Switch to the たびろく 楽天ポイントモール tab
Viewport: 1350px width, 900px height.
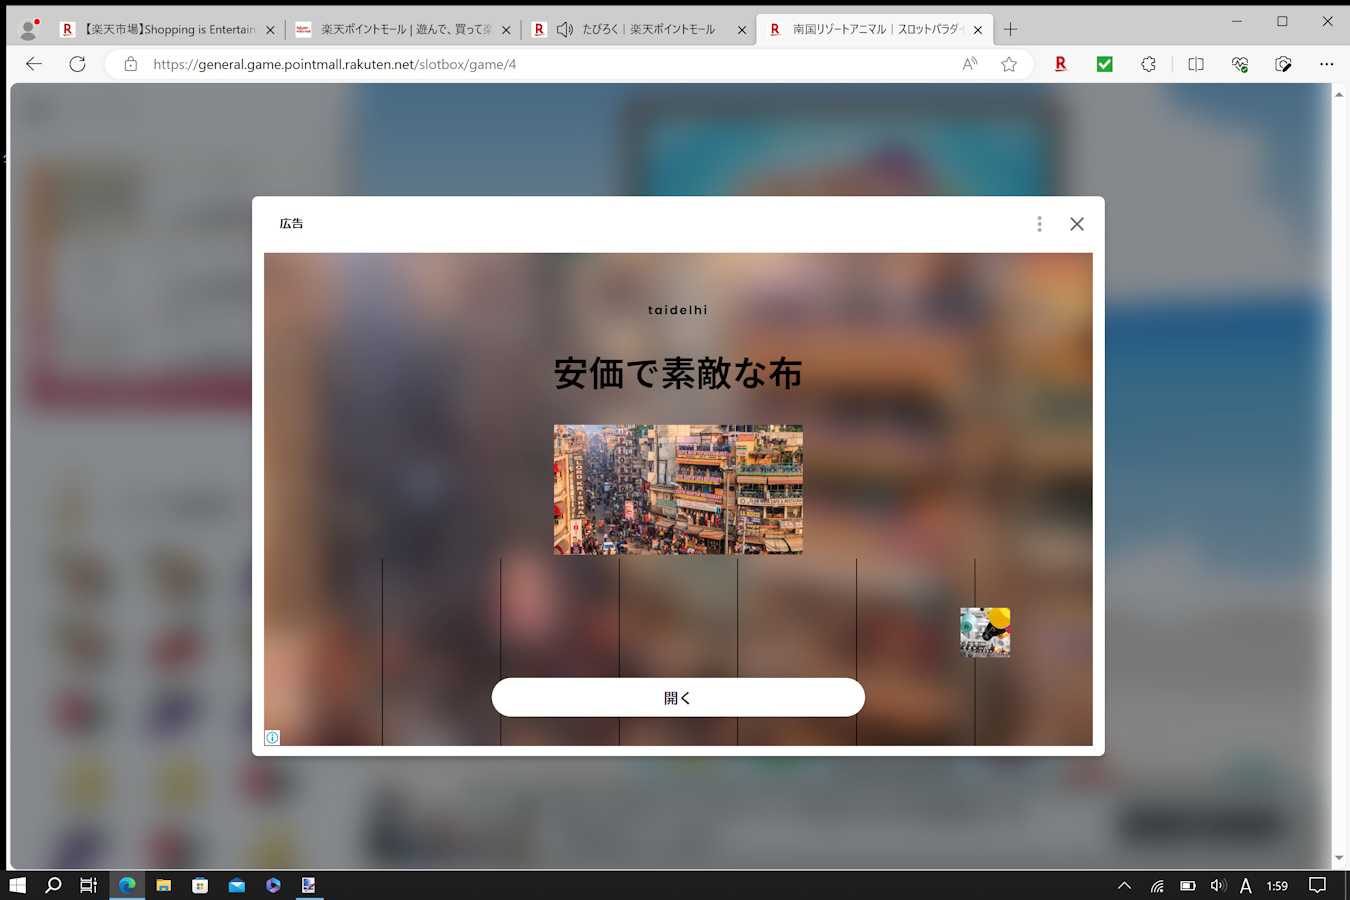[637, 30]
